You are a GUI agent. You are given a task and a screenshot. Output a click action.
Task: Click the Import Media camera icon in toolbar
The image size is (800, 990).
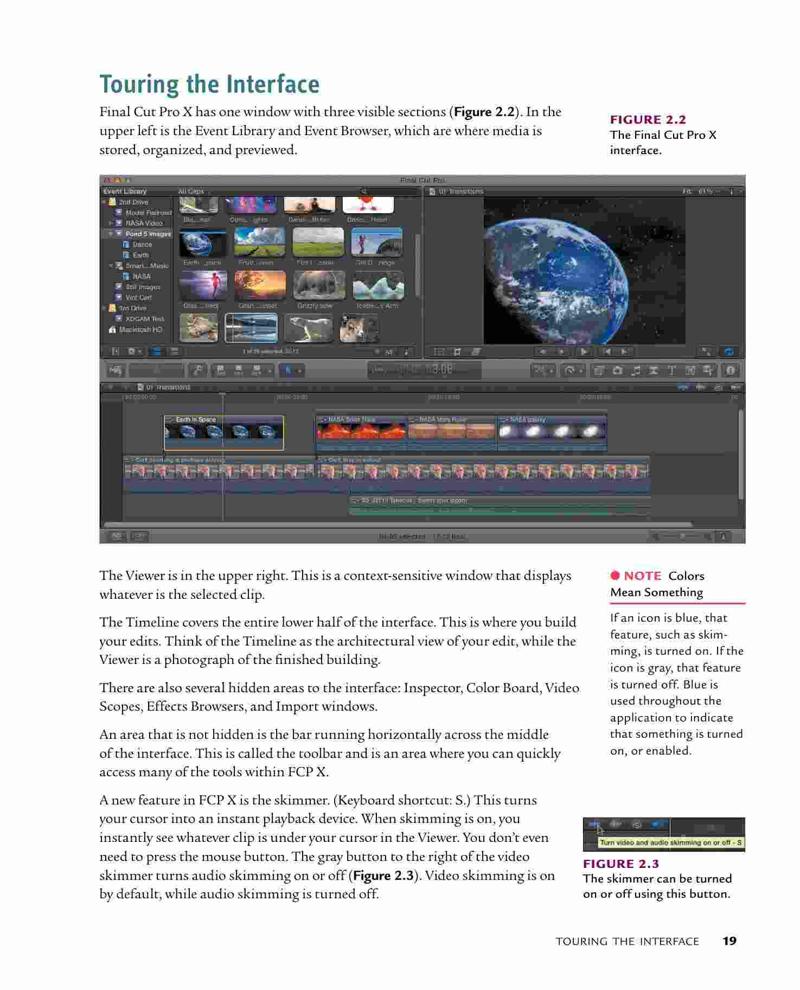pos(116,371)
